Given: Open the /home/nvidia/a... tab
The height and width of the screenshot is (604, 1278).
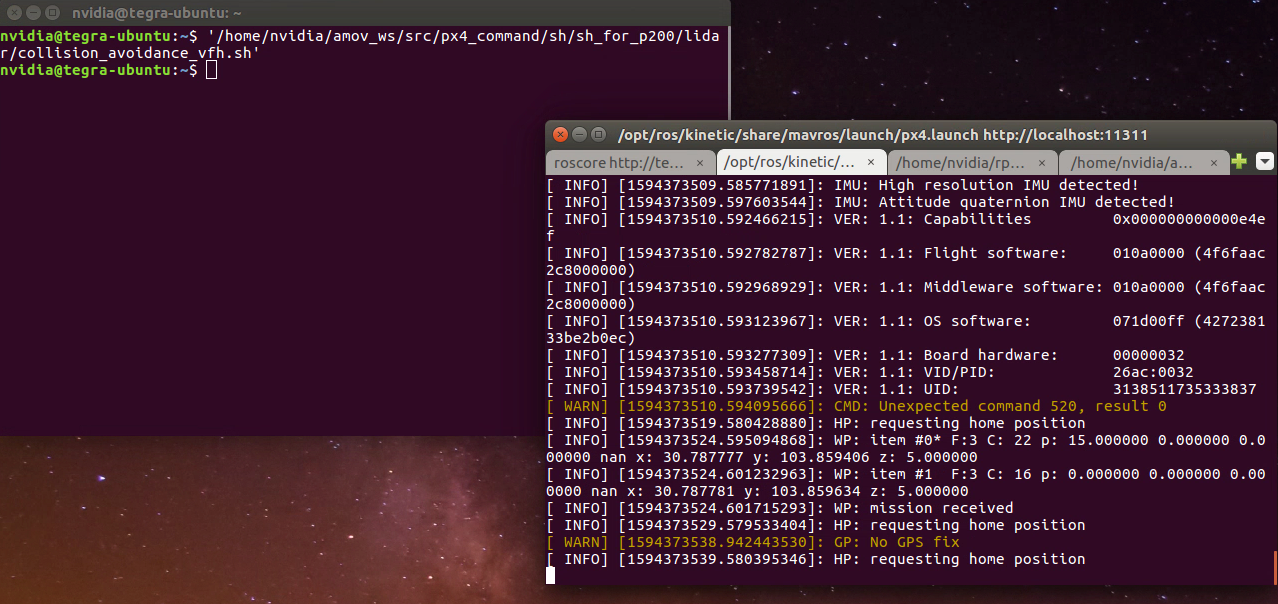Looking at the screenshot, I should click(x=1132, y=162).
